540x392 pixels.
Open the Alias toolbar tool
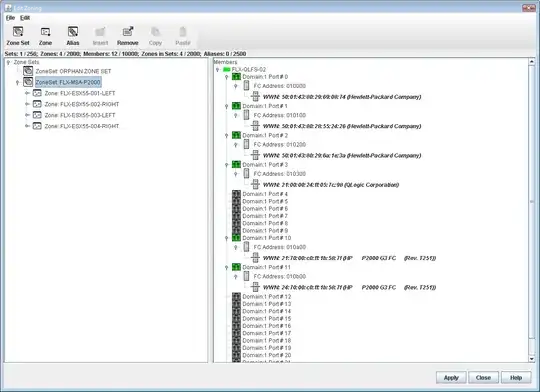coord(73,32)
